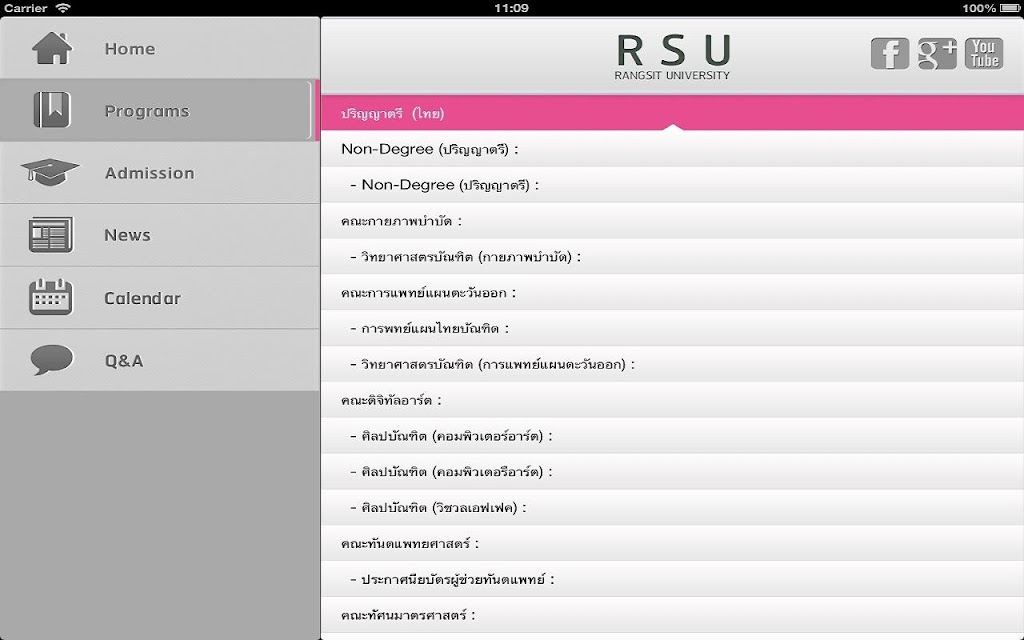The image size is (1024, 640).
Task: Tap the Q&A speech bubble icon
Action: (52, 359)
